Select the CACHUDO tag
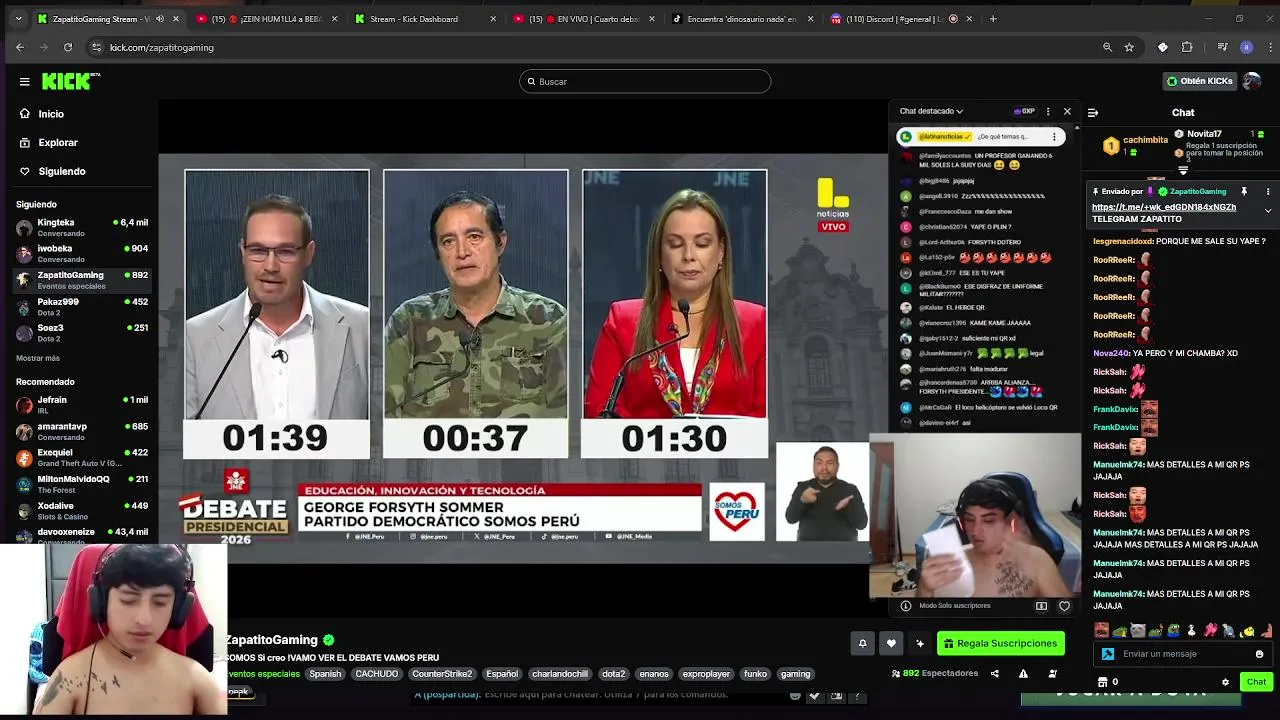The height and width of the screenshot is (720, 1280). pos(377,674)
